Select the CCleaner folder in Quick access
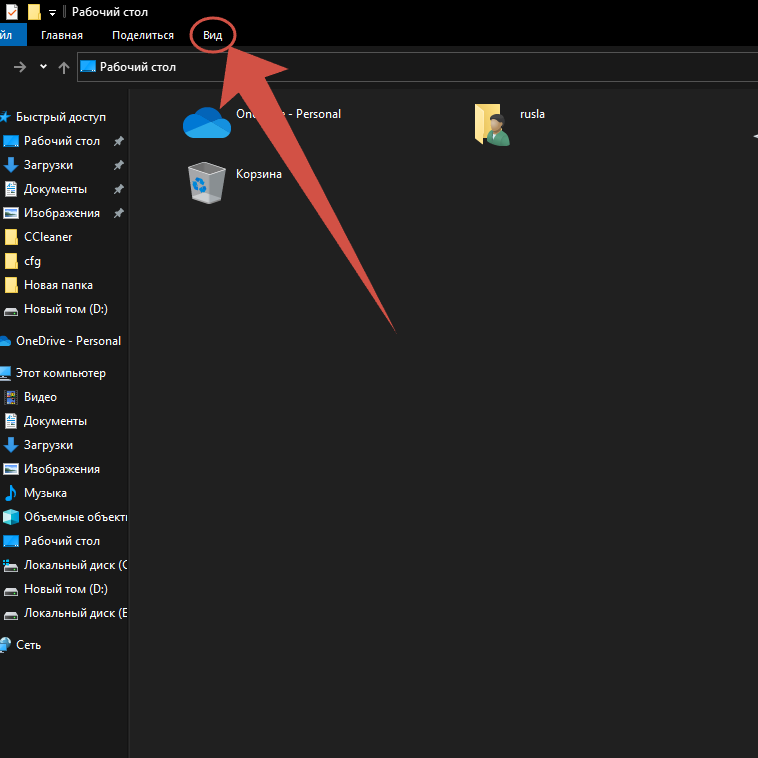Screen dimensions: 758x758 (x=48, y=237)
